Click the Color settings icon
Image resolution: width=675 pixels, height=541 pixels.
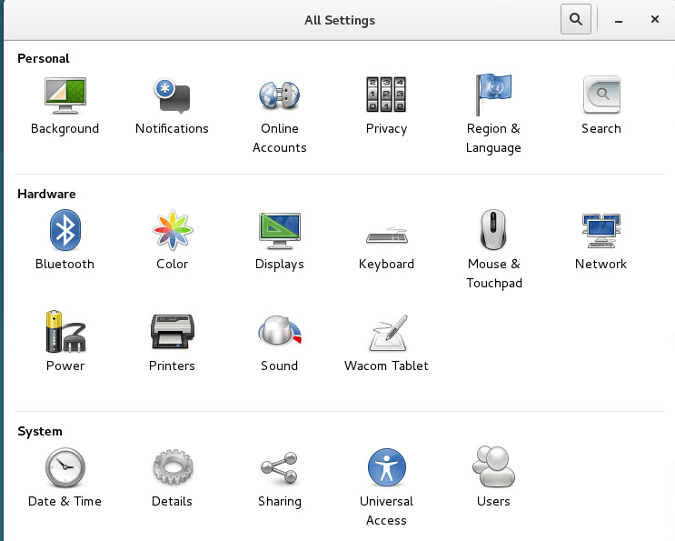(x=172, y=232)
